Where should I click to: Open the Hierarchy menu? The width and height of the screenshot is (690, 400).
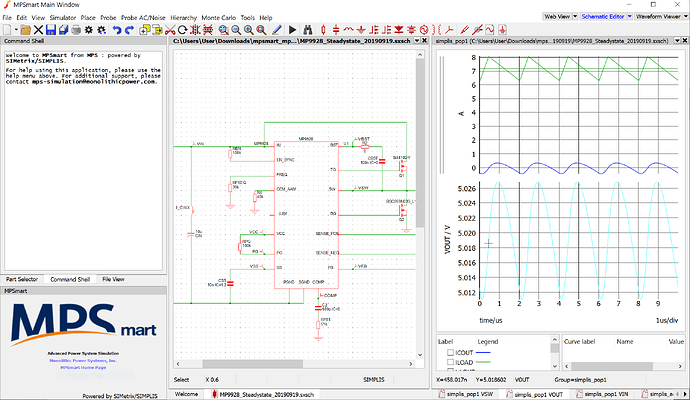coord(184,18)
